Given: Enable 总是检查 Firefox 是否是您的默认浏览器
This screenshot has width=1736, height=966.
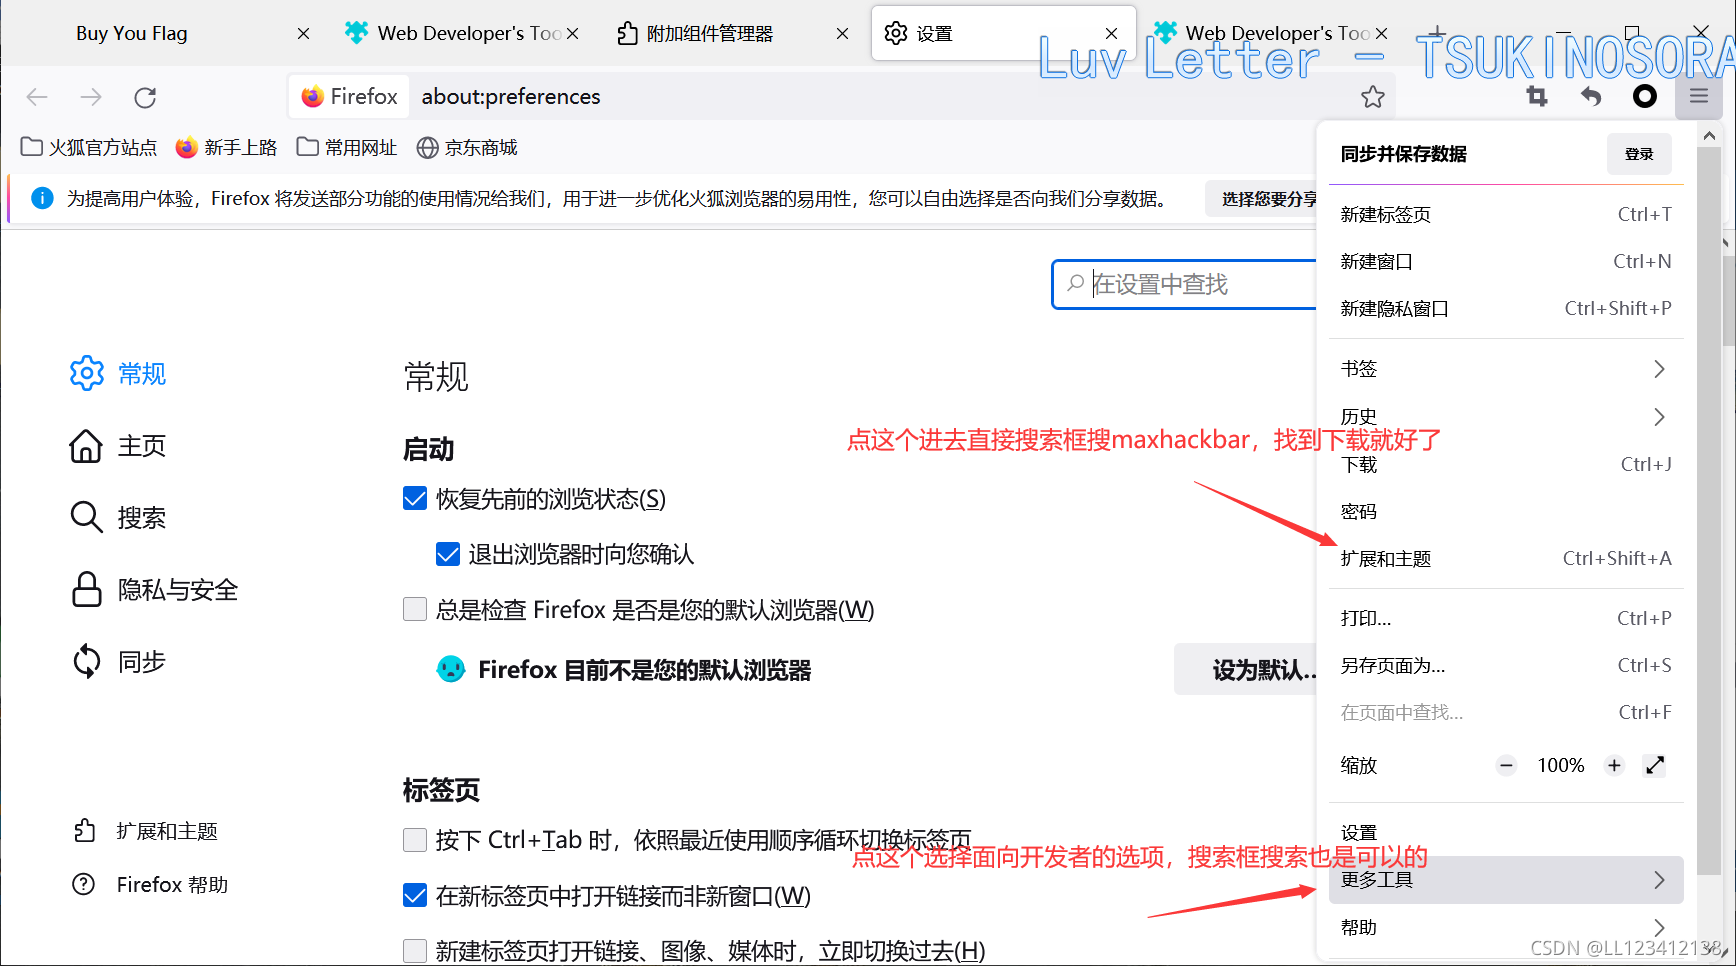Looking at the screenshot, I should [415, 609].
